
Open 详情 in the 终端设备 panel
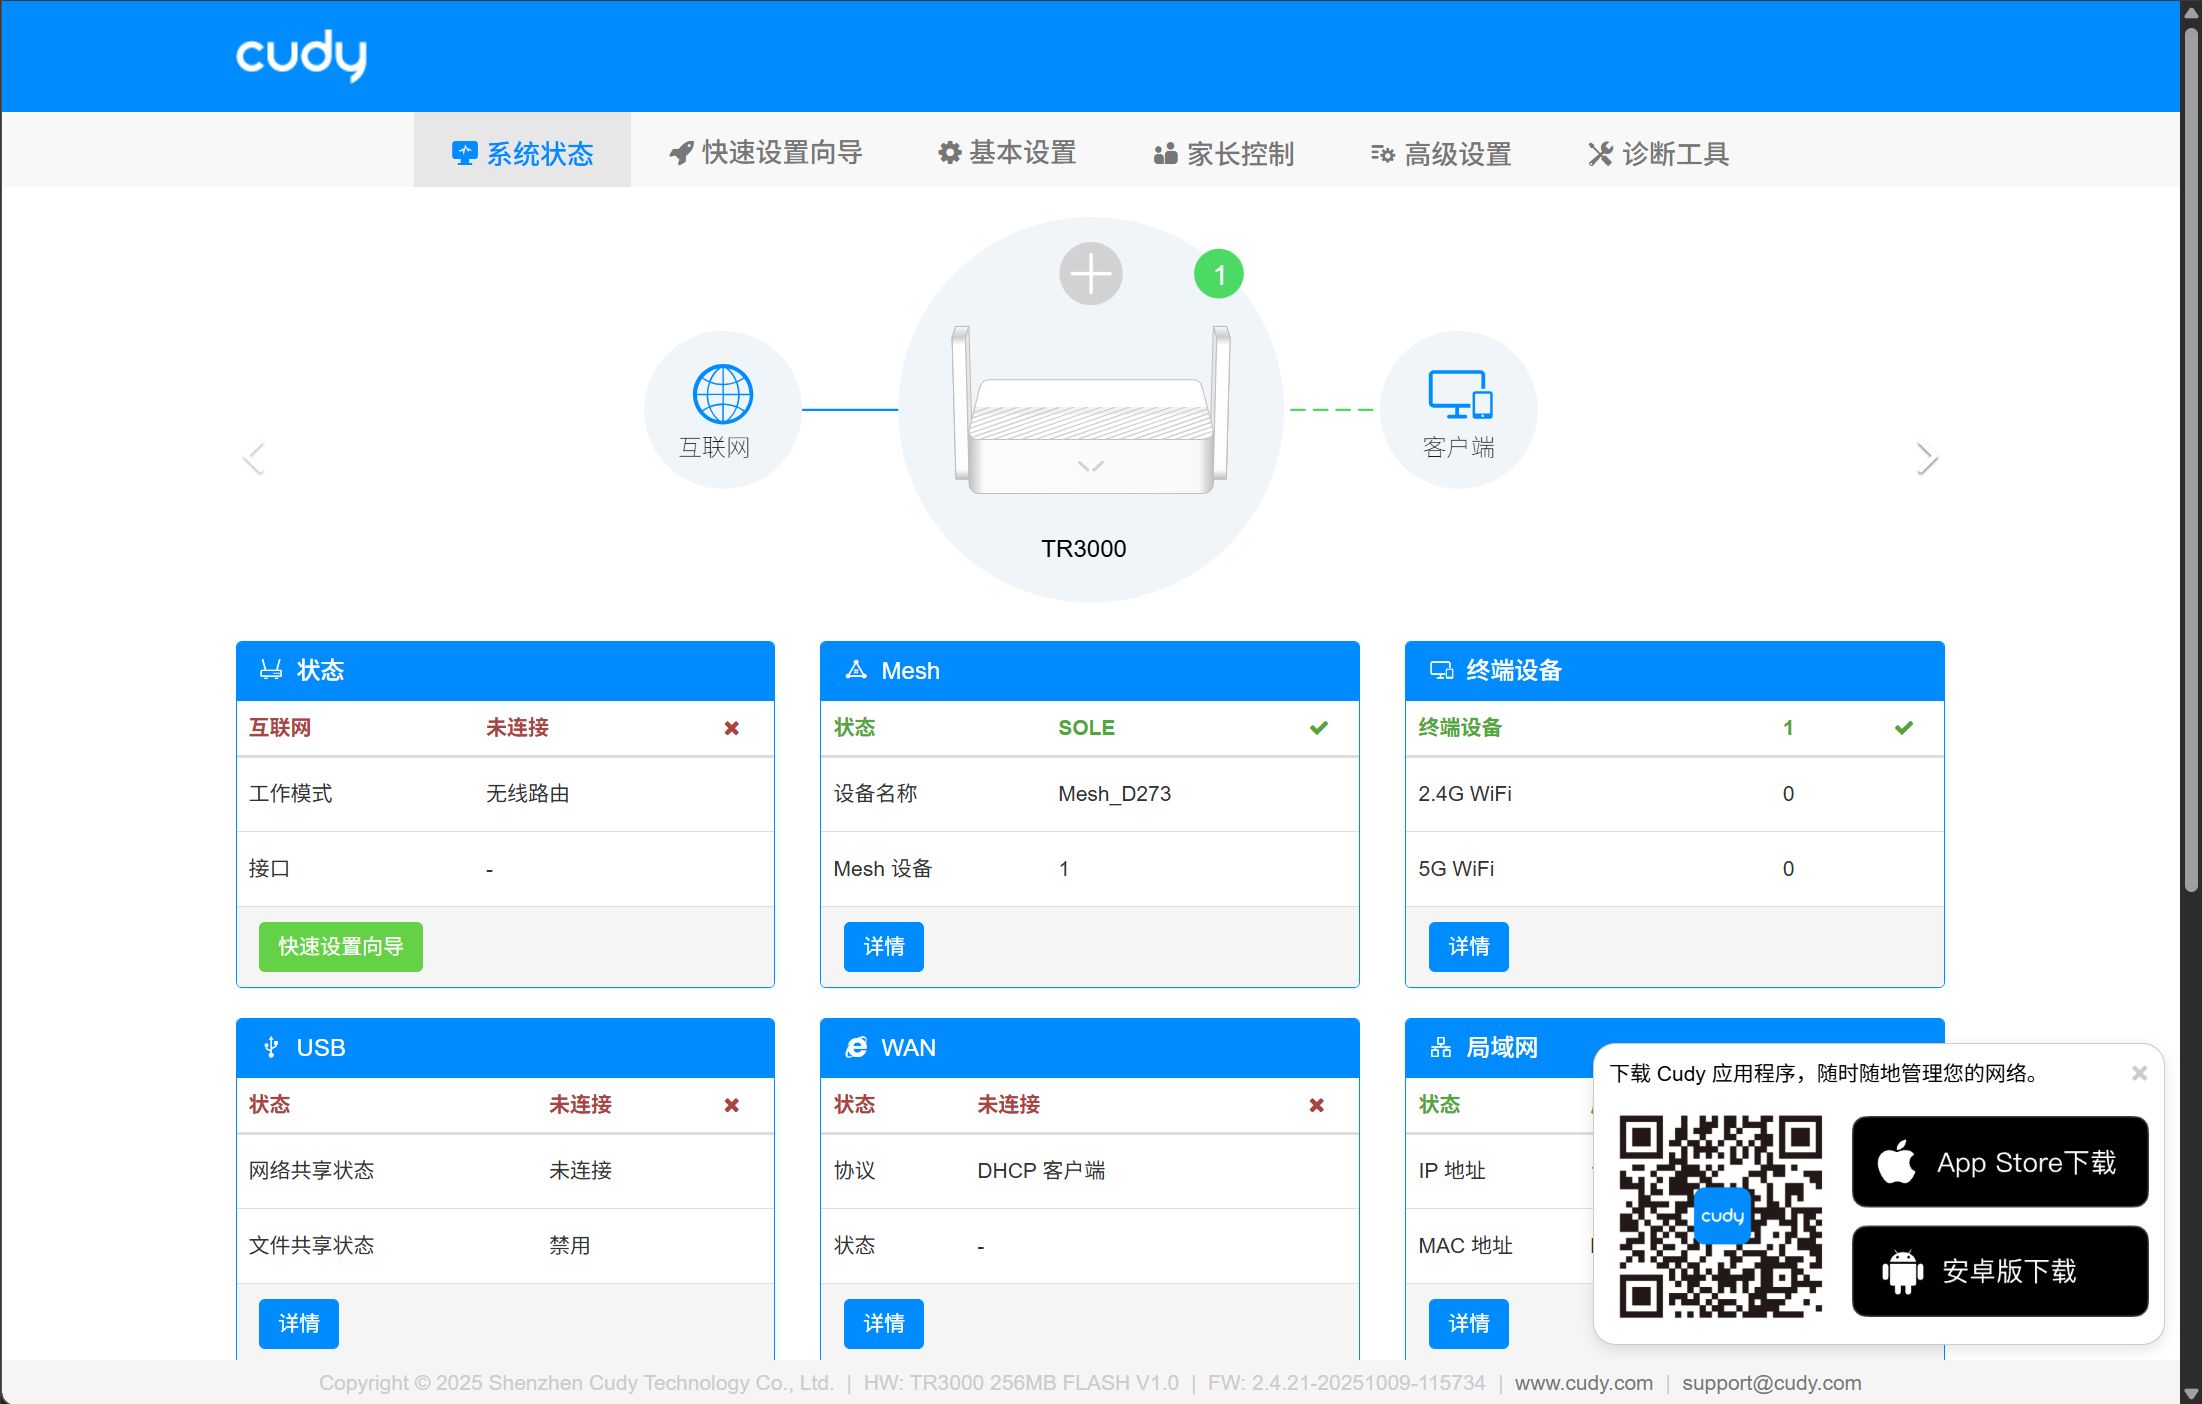click(x=1469, y=946)
